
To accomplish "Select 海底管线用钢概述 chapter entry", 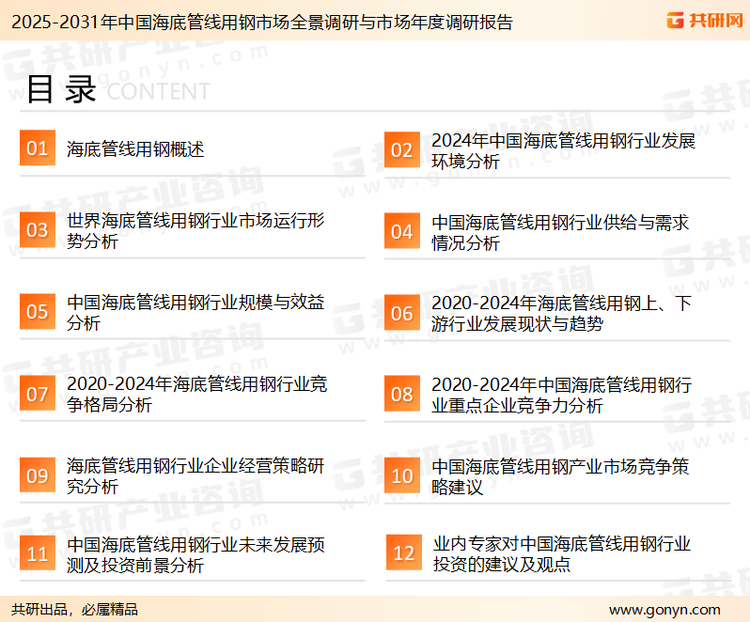I will [135, 149].
